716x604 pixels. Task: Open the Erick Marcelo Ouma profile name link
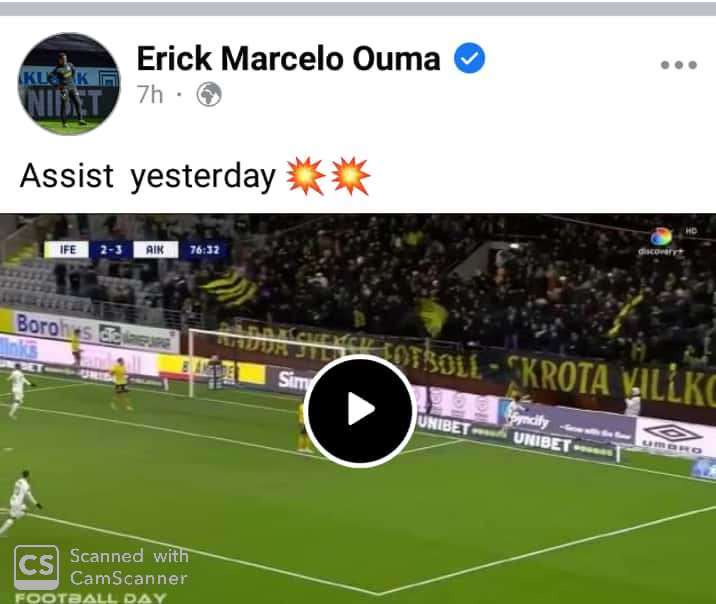(289, 59)
